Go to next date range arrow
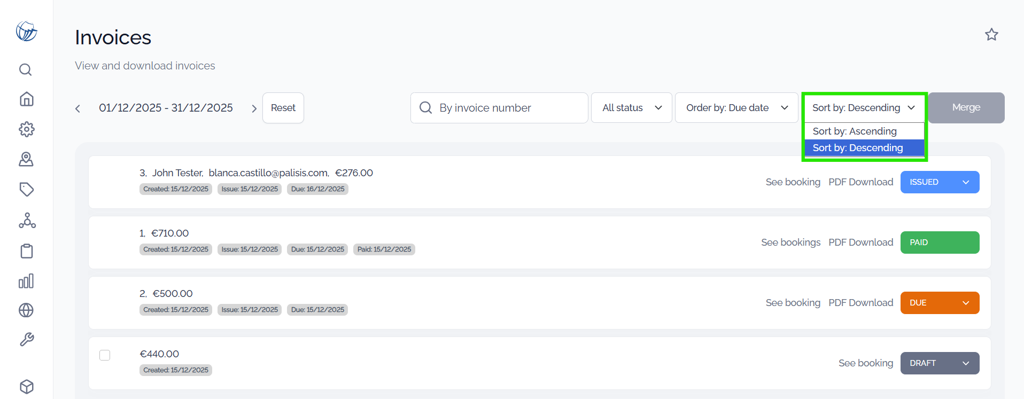This screenshot has width=1024, height=399. (254, 108)
